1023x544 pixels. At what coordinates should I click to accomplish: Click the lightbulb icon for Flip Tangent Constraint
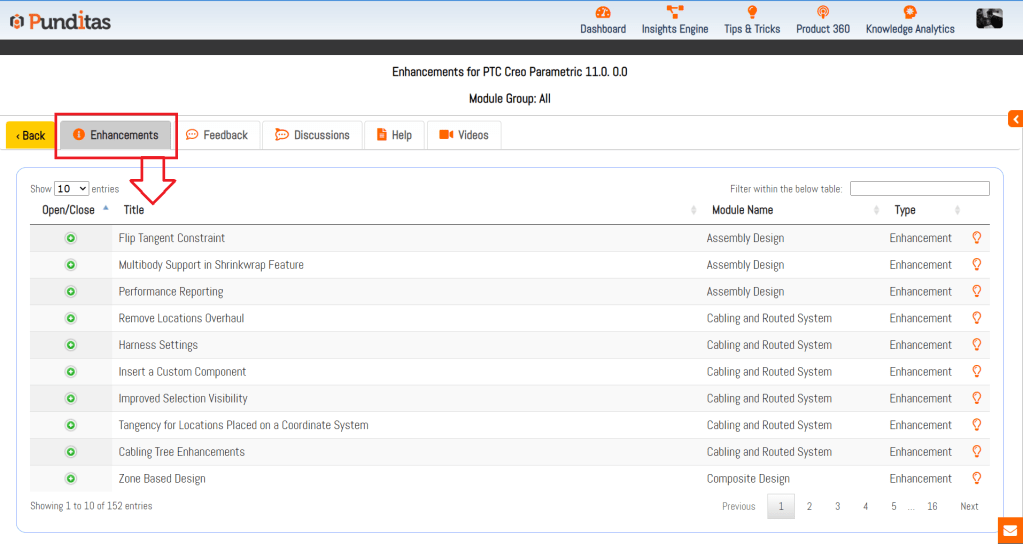pos(977,238)
